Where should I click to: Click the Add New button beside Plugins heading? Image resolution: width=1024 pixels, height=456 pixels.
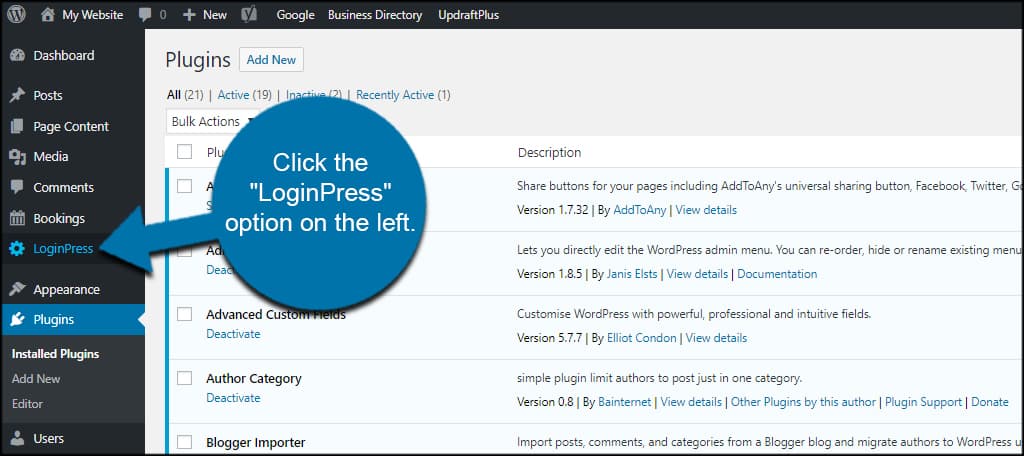pos(271,59)
